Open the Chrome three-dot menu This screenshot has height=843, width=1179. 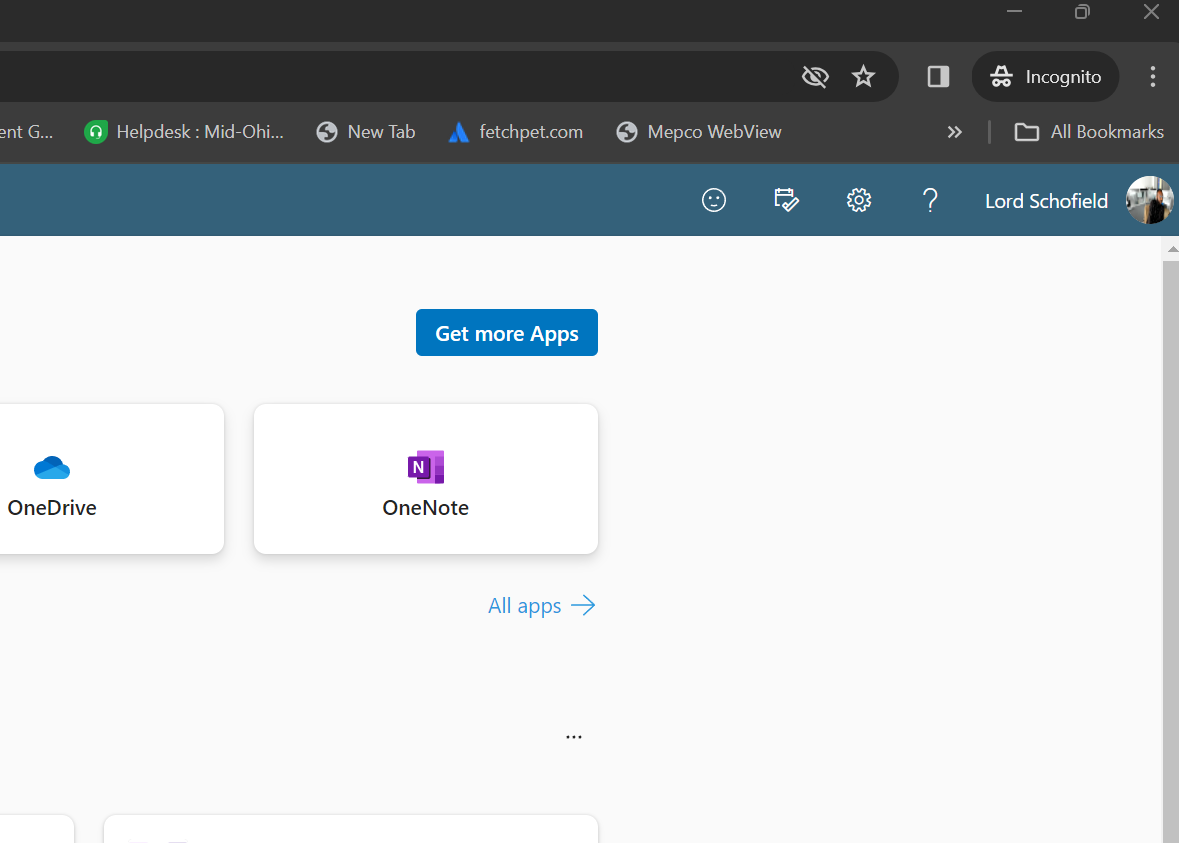click(x=1152, y=77)
